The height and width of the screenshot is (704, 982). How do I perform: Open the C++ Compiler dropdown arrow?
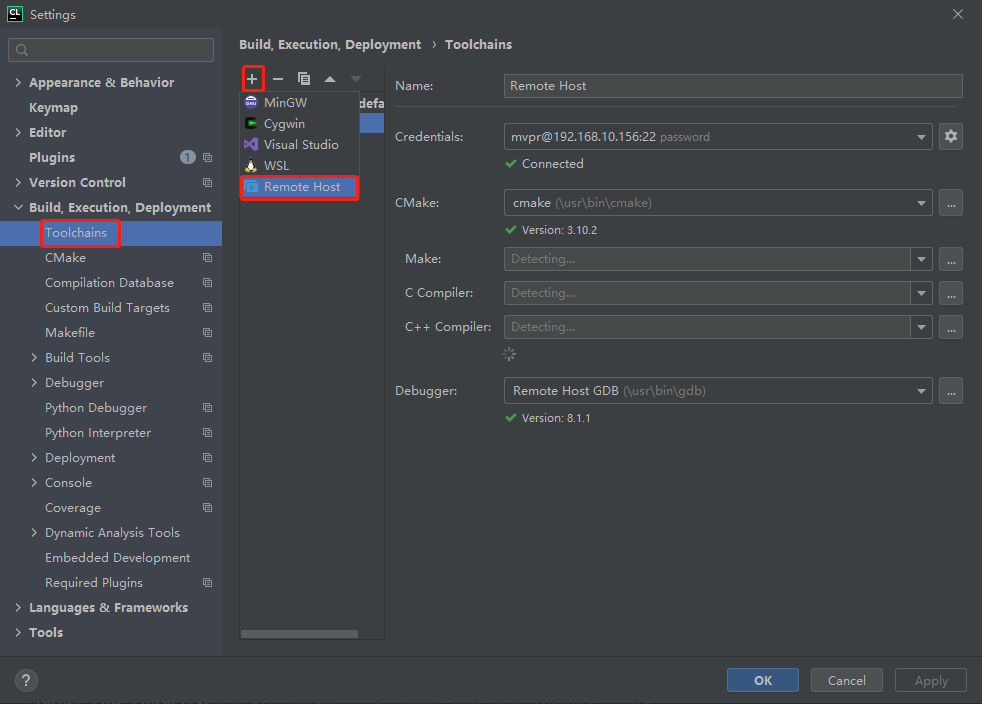click(921, 327)
